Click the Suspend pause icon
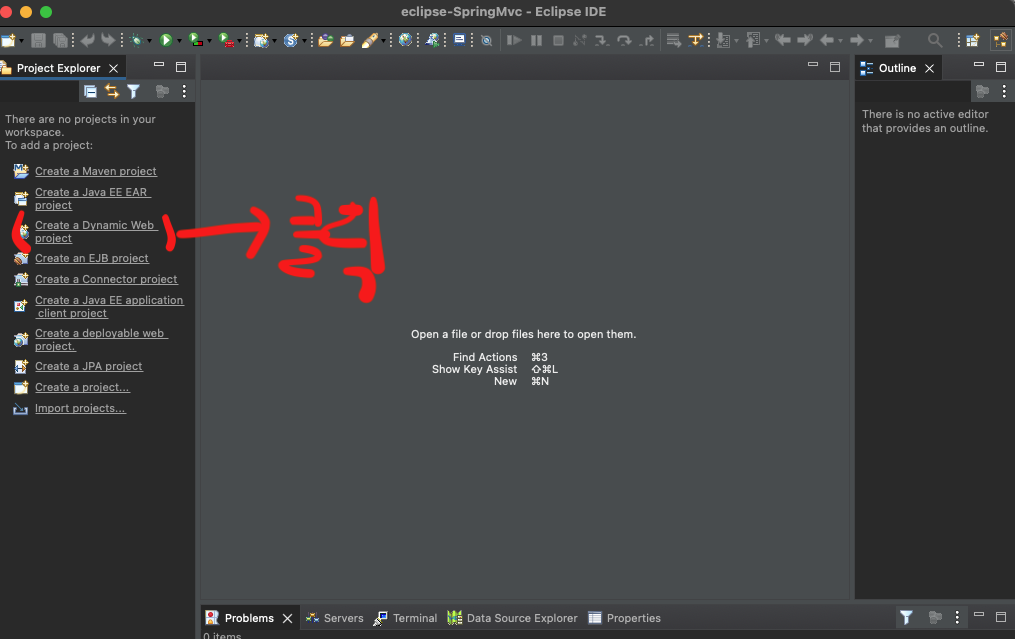This screenshot has height=639, width=1015. [537, 41]
